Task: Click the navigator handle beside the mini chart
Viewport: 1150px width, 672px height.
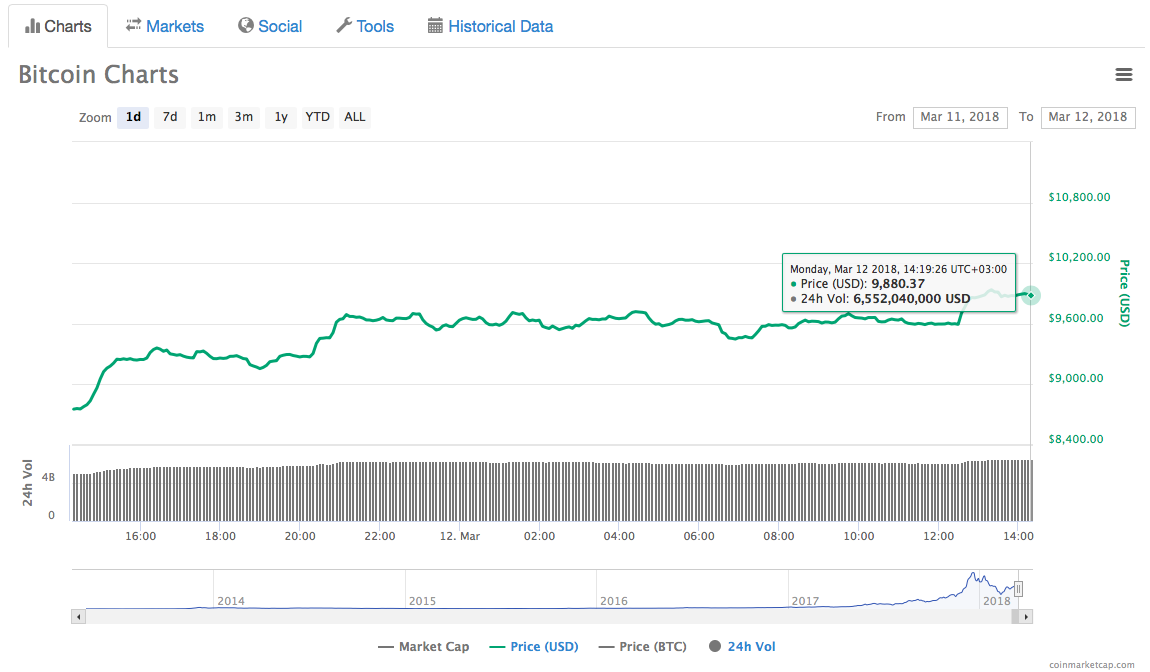Action: (x=1018, y=589)
